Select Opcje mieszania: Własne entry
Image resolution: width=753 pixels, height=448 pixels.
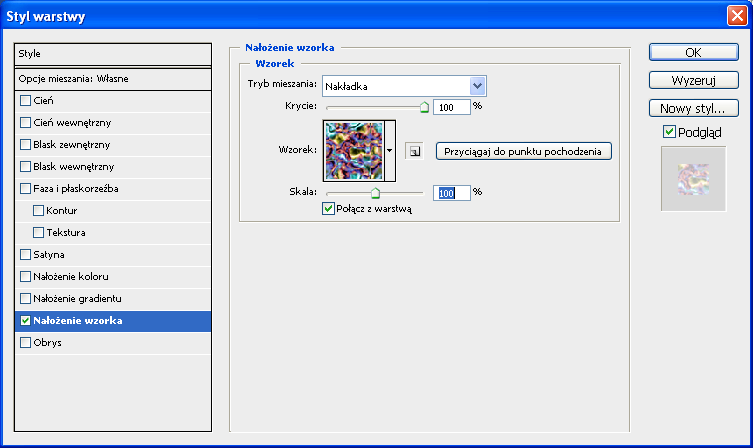pyautogui.click(x=113, y=78)
